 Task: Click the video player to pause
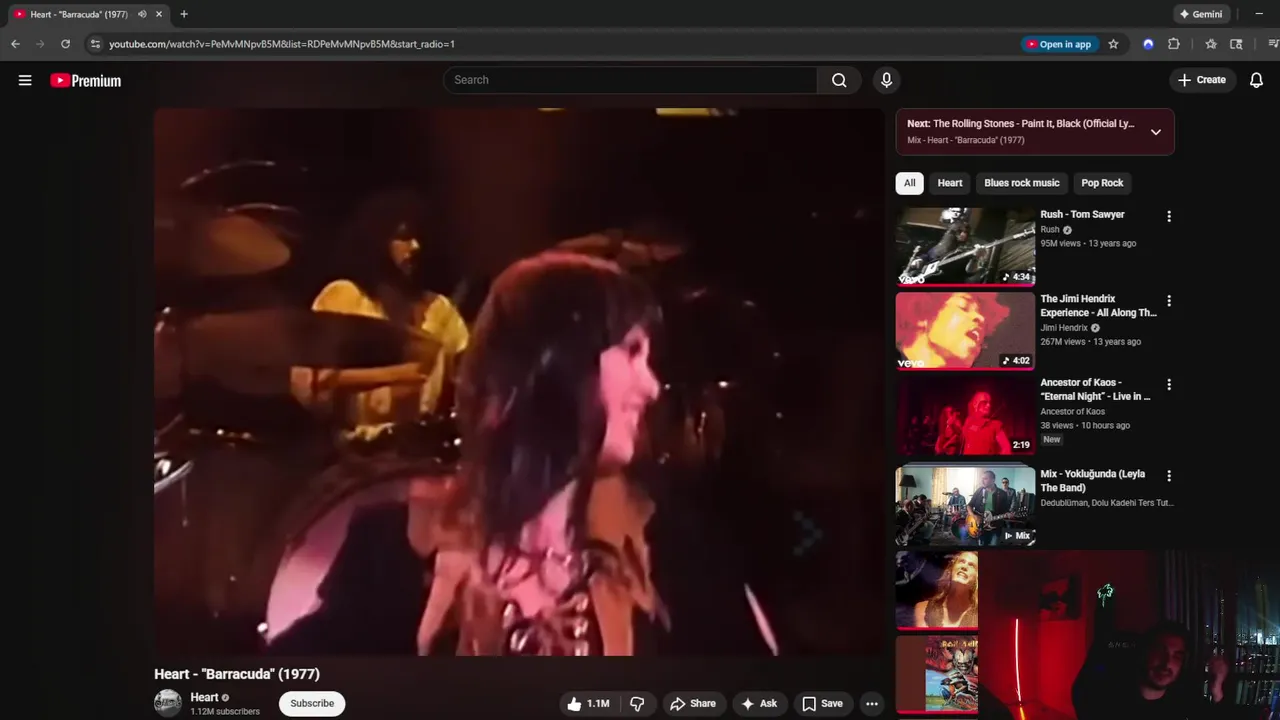pos(519,382)
